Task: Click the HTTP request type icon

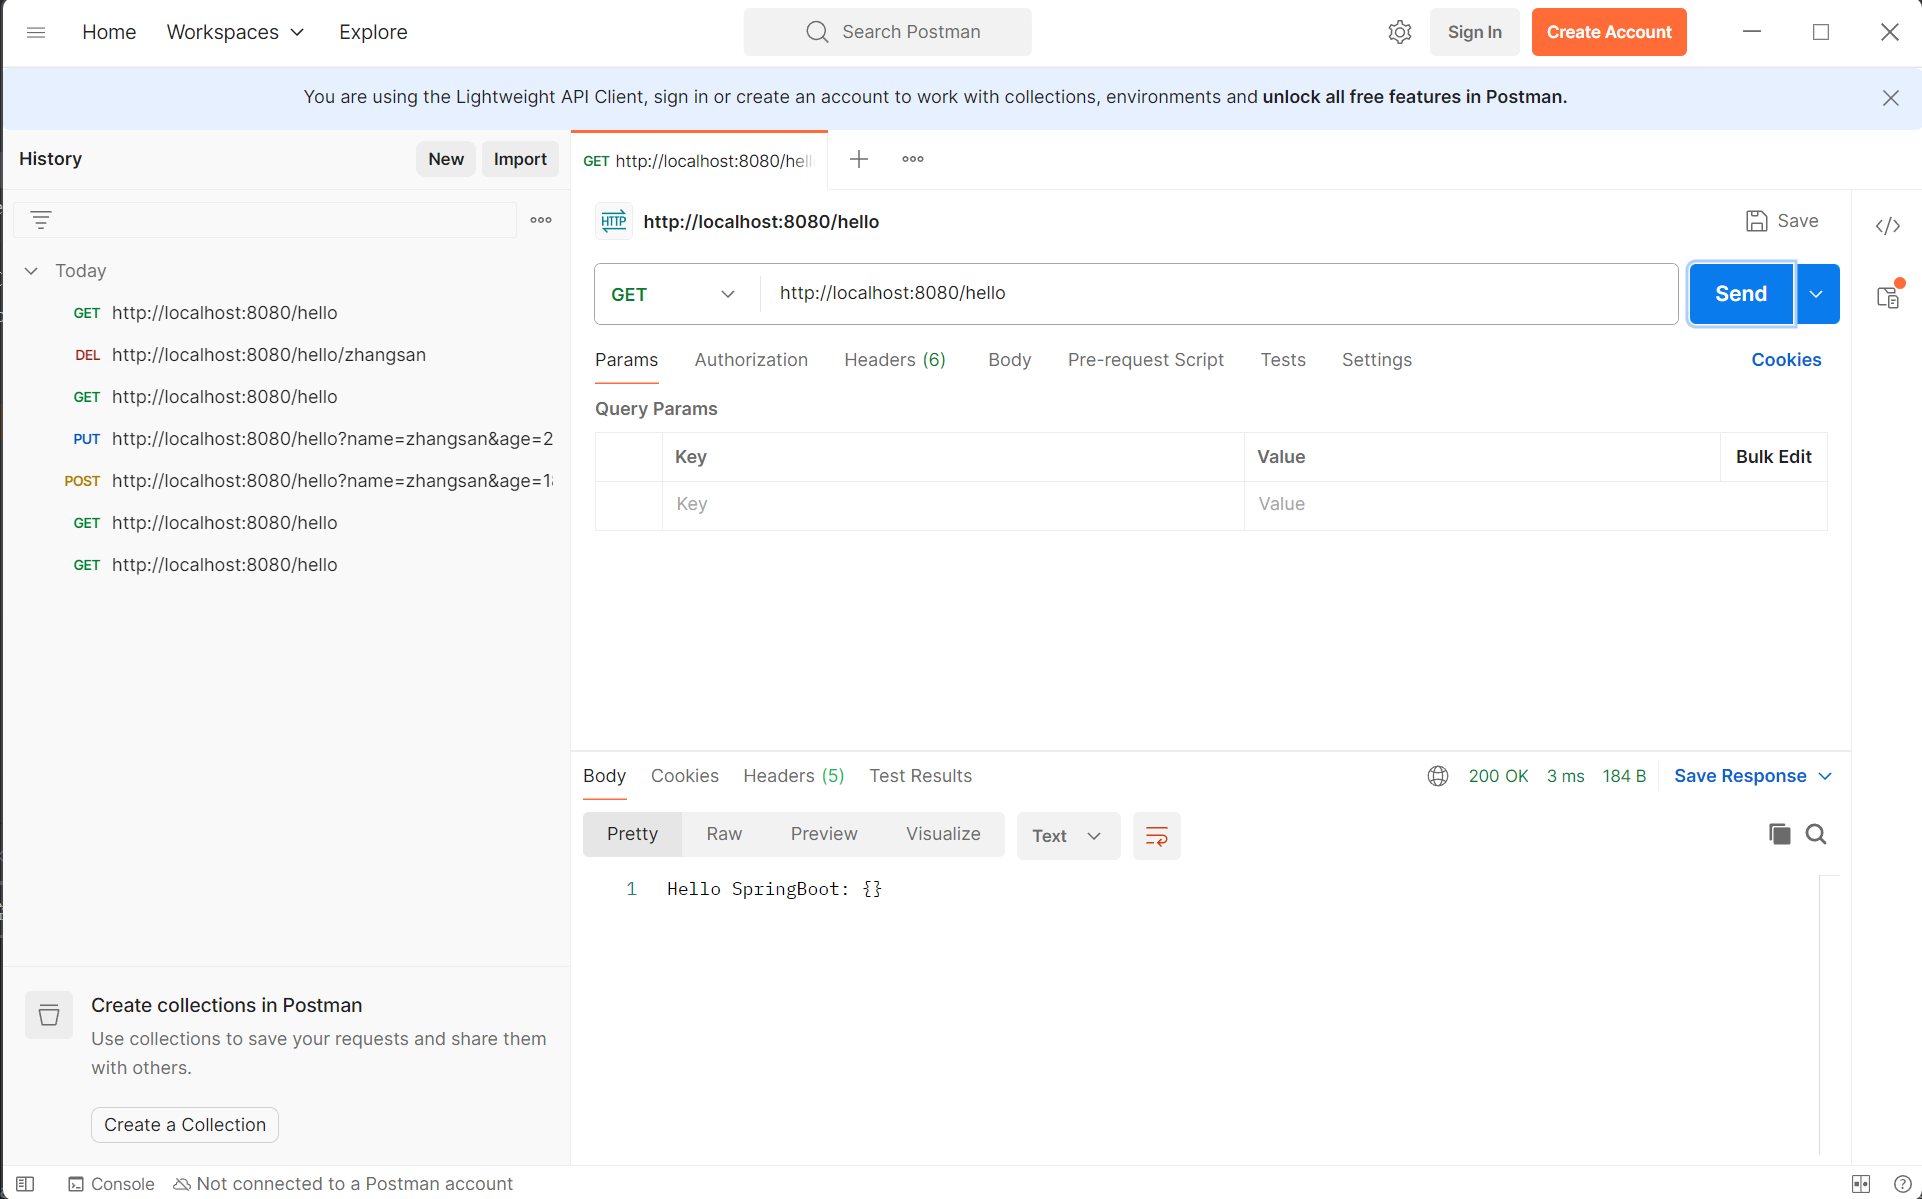Action: tap(614, 221)
